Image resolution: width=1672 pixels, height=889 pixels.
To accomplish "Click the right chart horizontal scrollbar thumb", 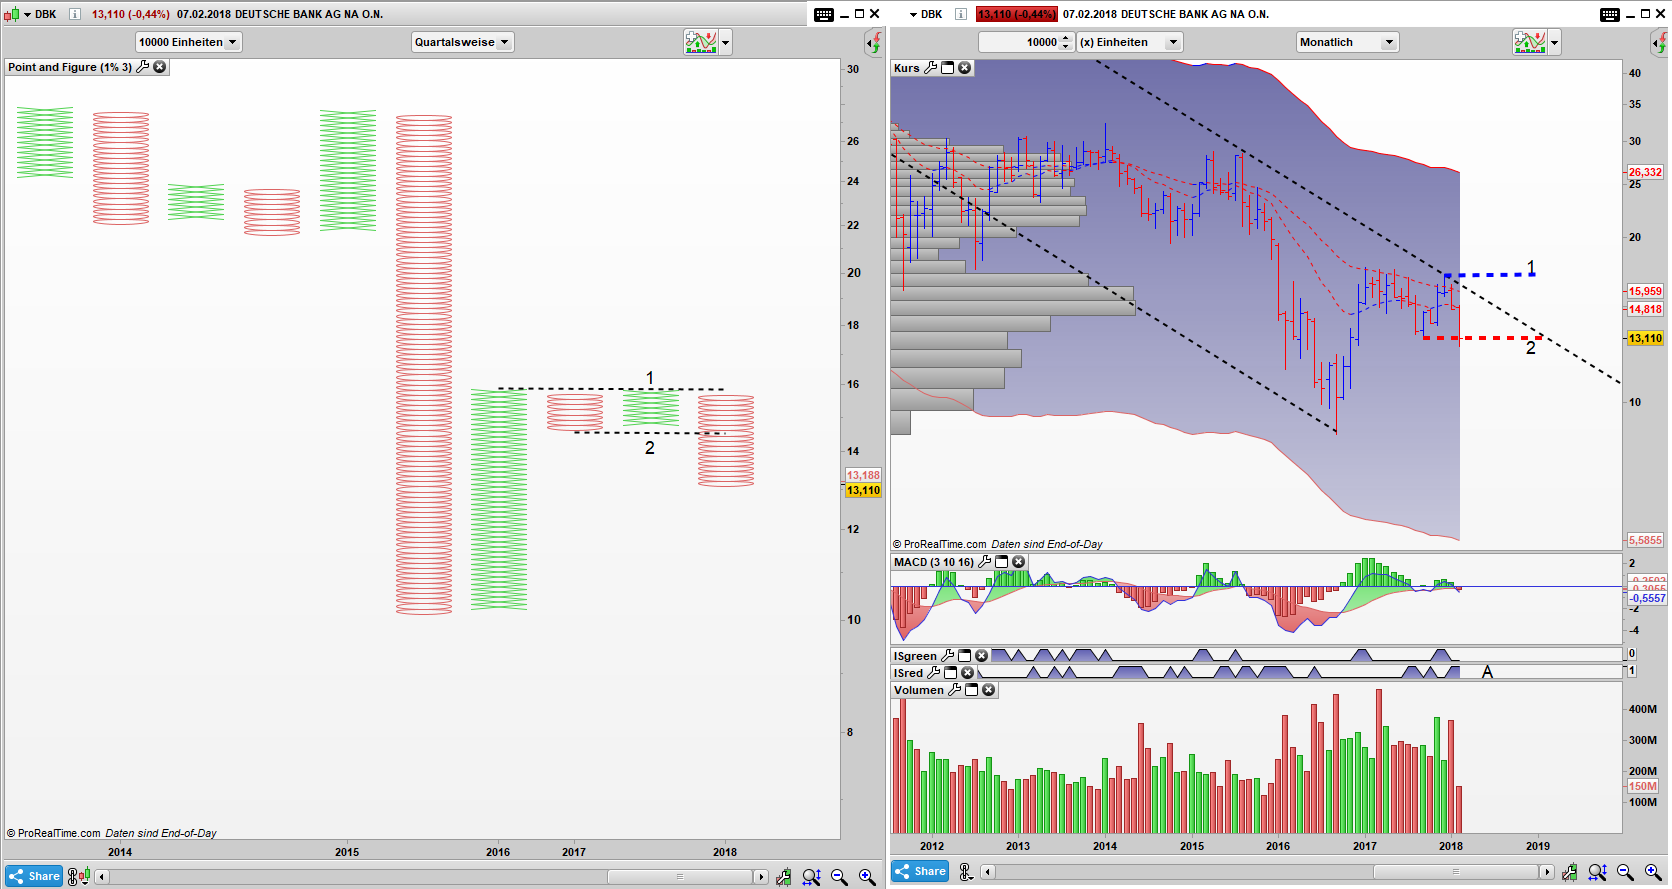I will [x=1455, y=872].
